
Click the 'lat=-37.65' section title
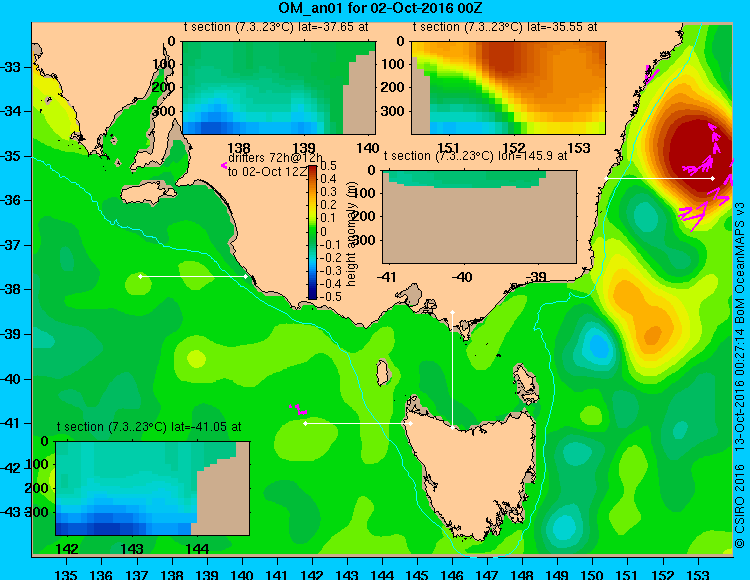[276, 27]
